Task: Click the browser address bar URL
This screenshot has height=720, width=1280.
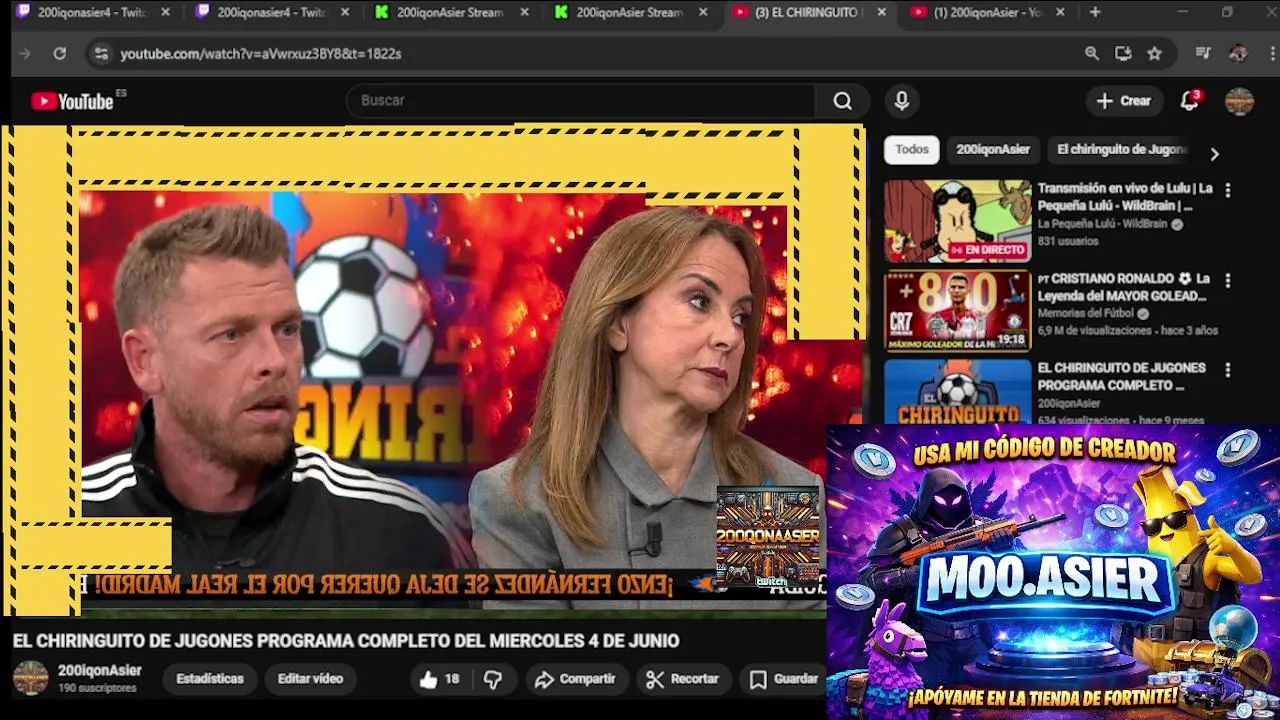Action: (x=261, y=54)
